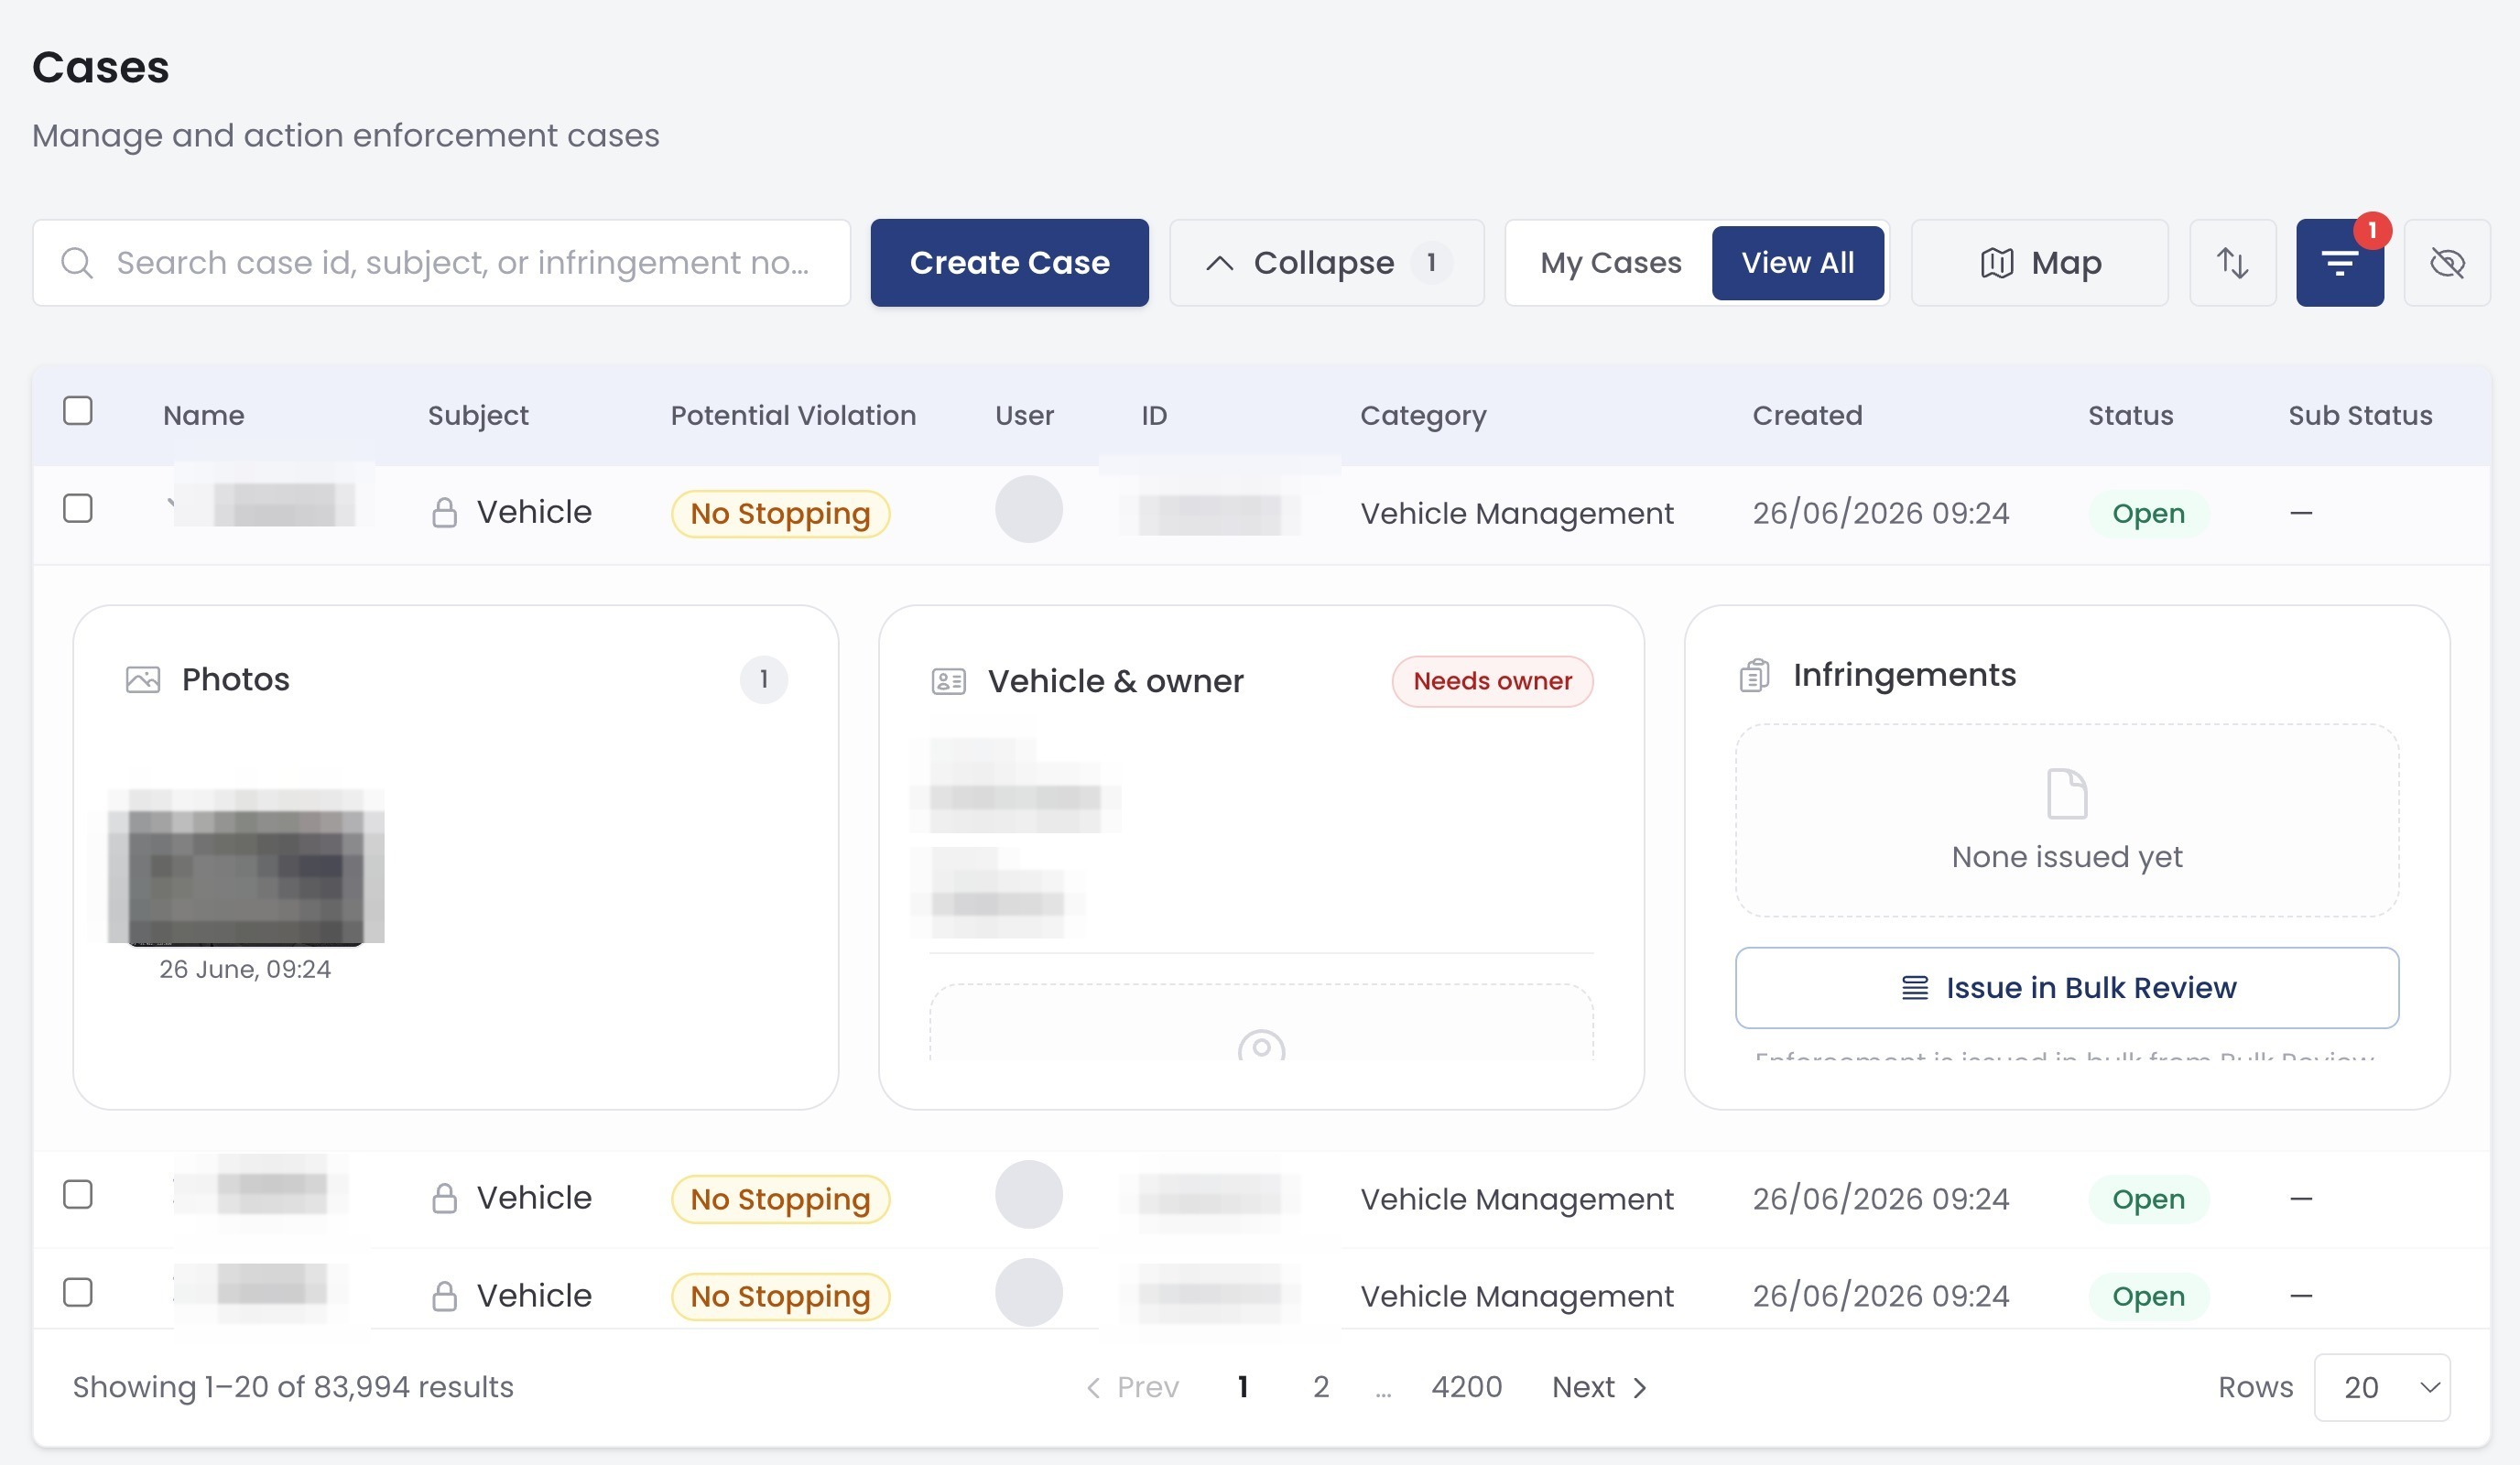This screenshot has height=1465, width=2520.
Task: Tick the select-all checkbox in header
Action: (x=78, y=411)
